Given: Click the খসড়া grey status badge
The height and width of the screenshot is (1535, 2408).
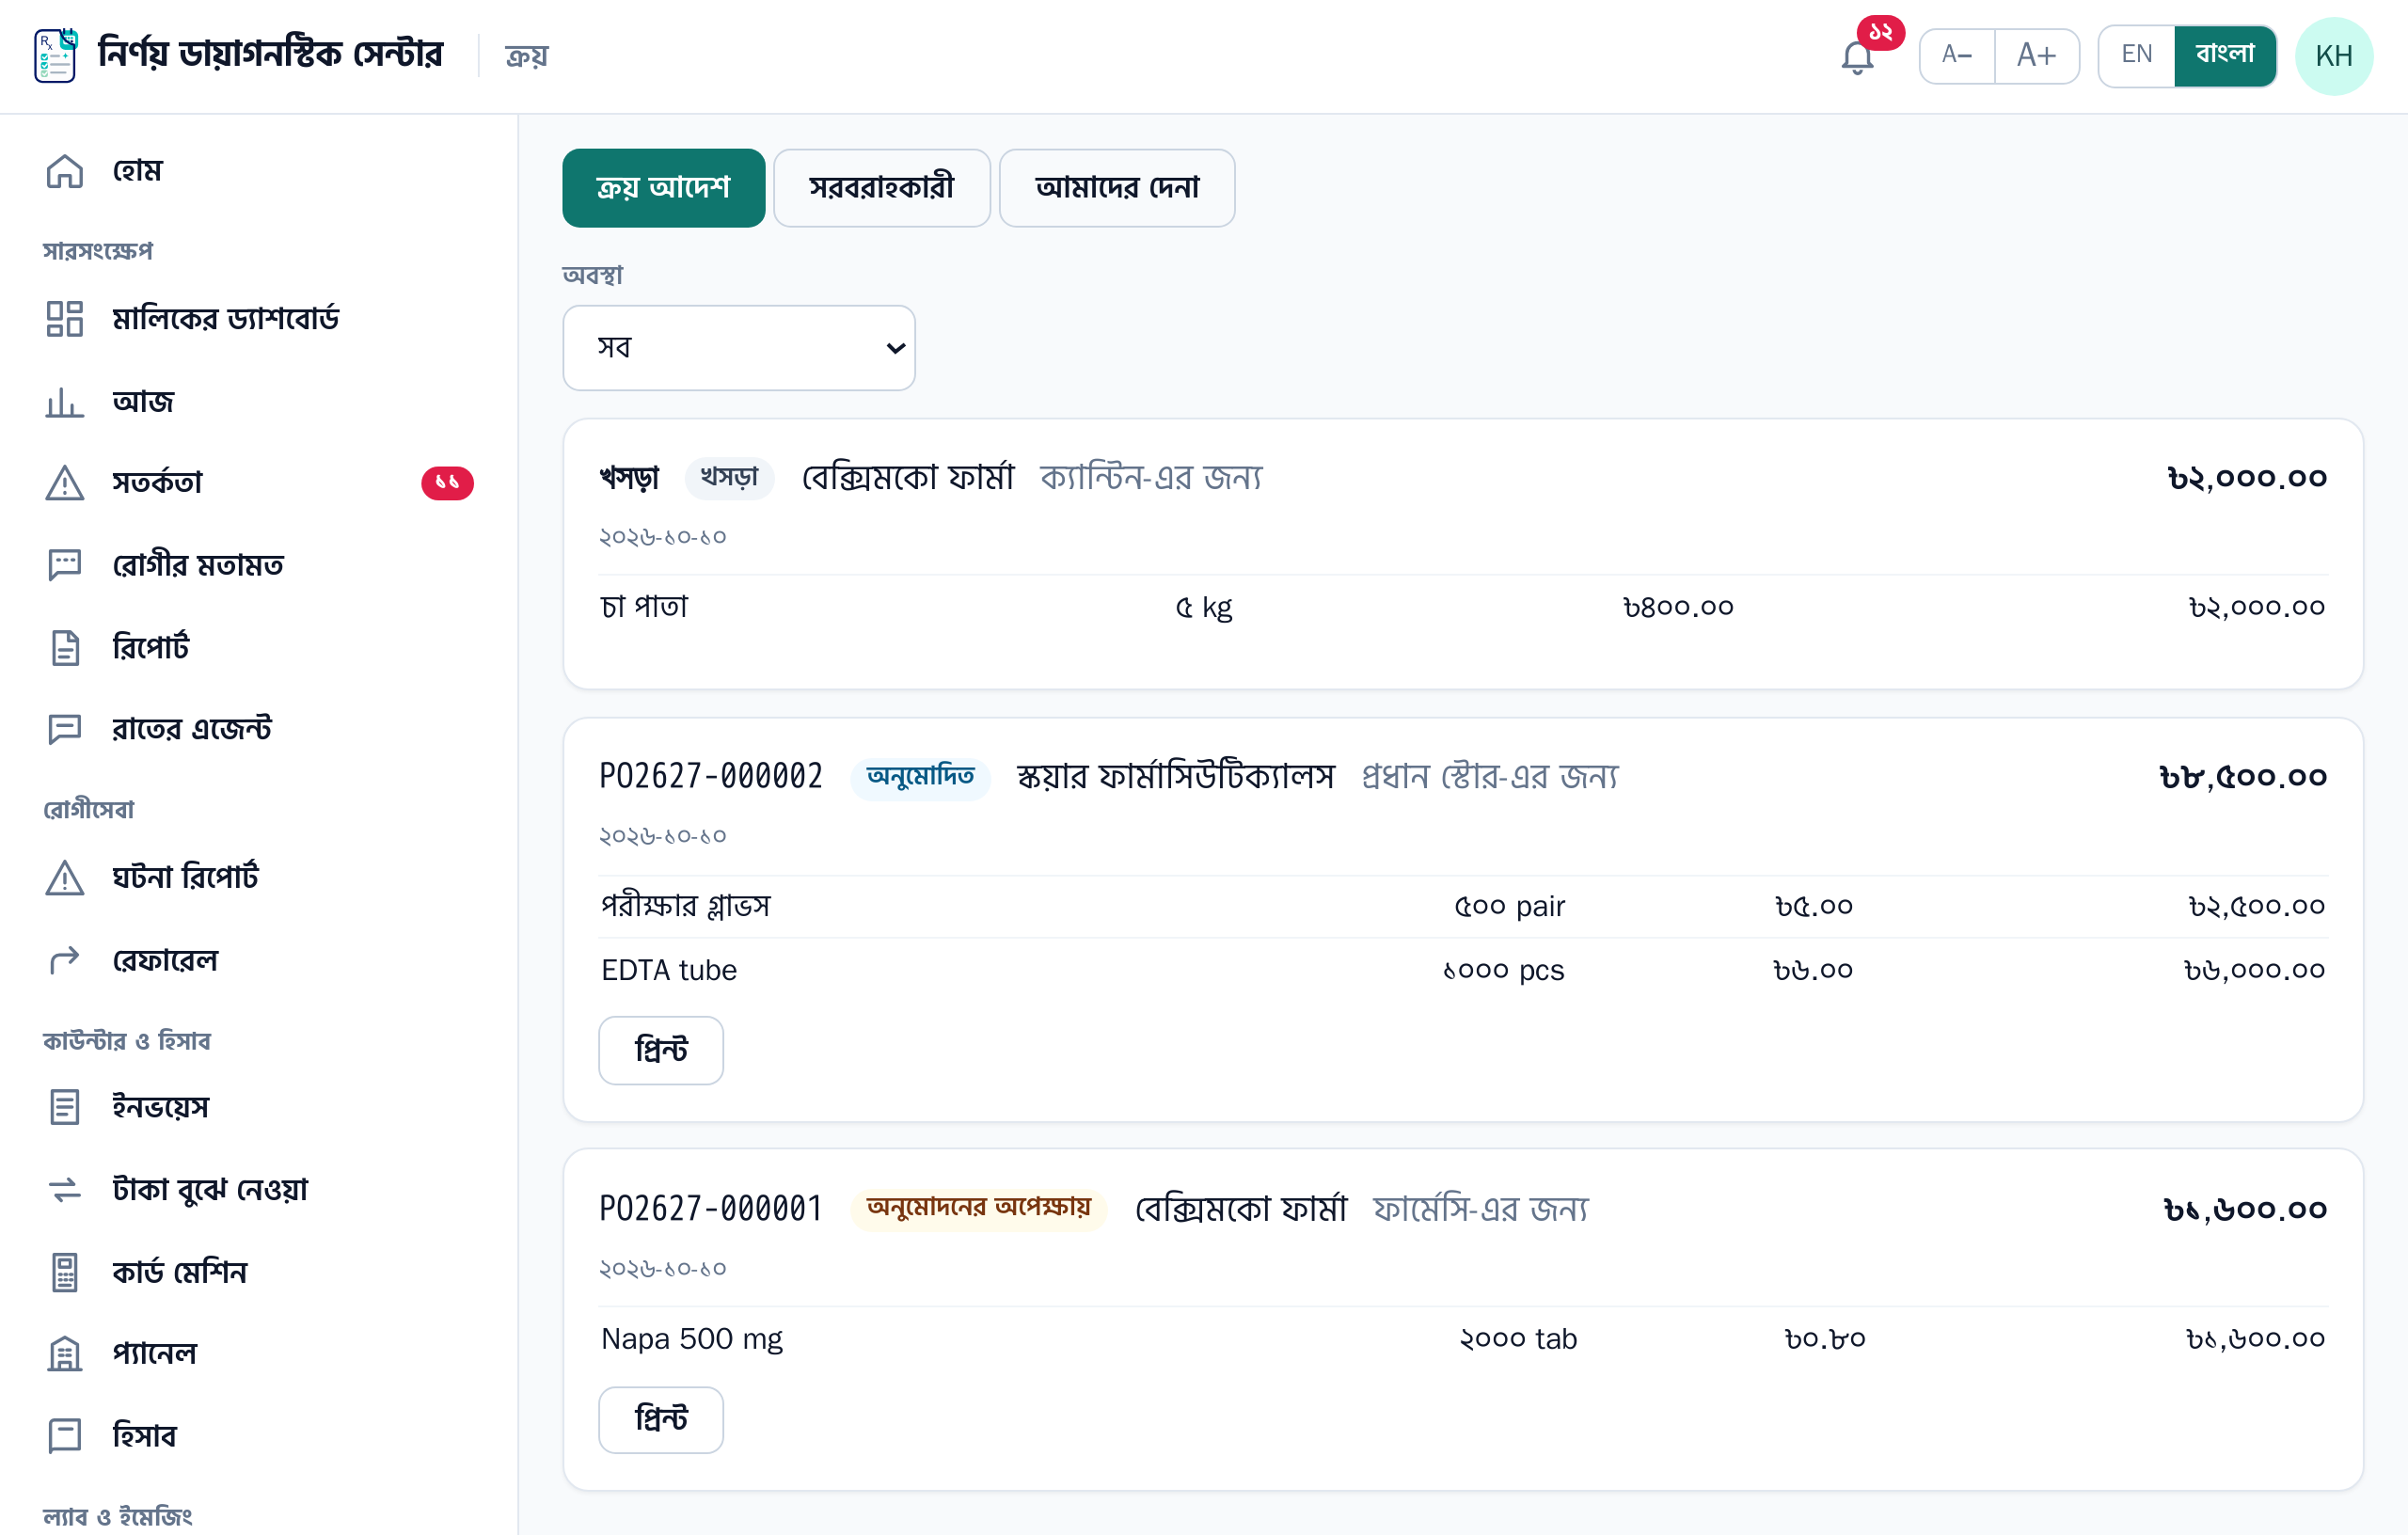Looking at the screenshot, I should click(729, 478).
